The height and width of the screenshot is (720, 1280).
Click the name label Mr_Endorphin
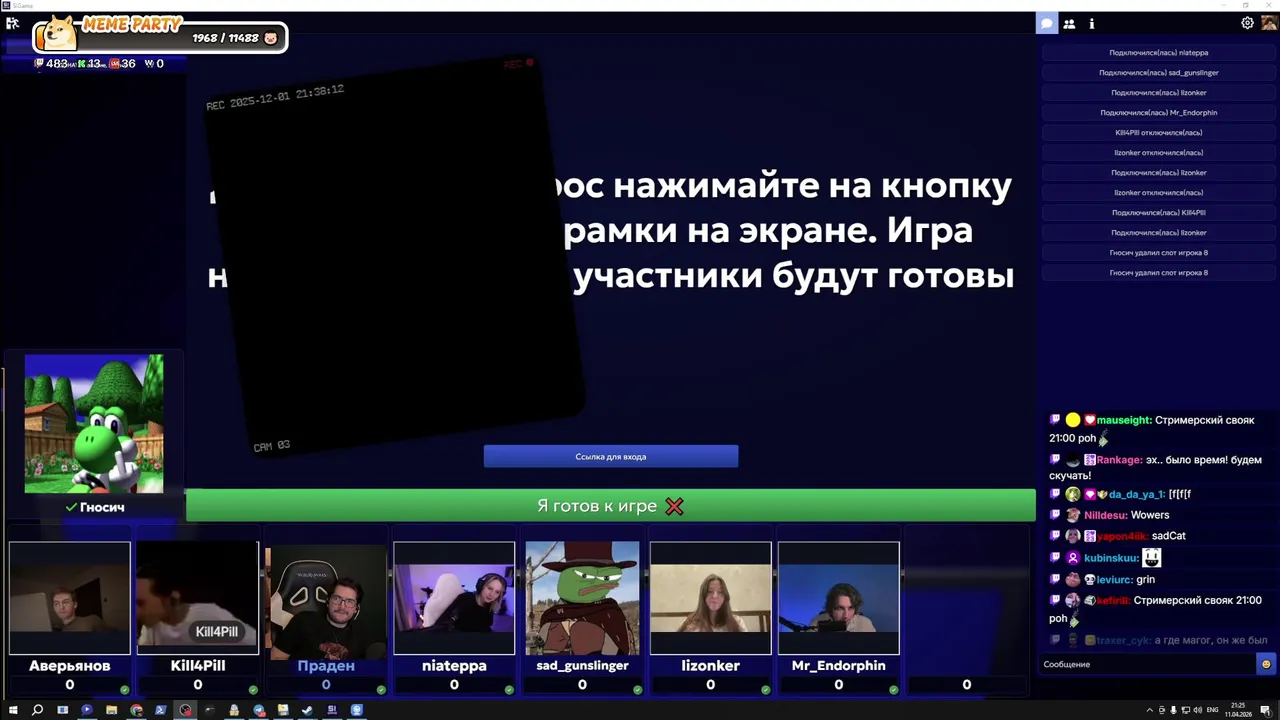coord(839,665)
